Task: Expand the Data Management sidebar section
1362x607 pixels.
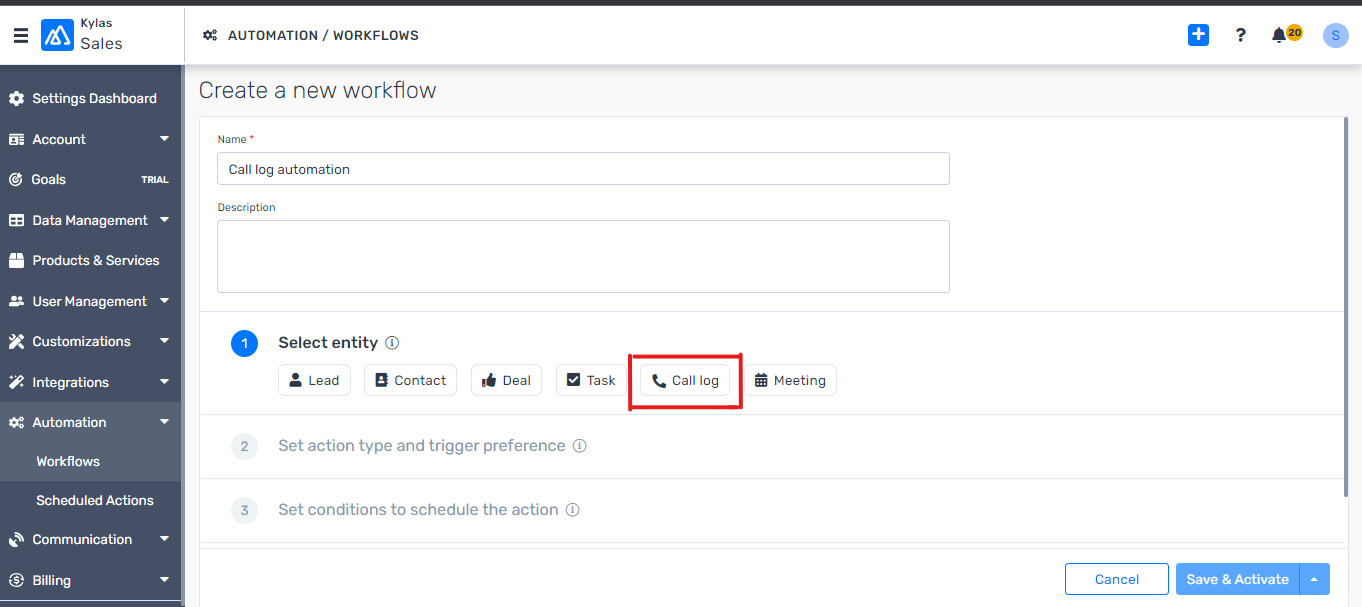Action: [90, 220]
